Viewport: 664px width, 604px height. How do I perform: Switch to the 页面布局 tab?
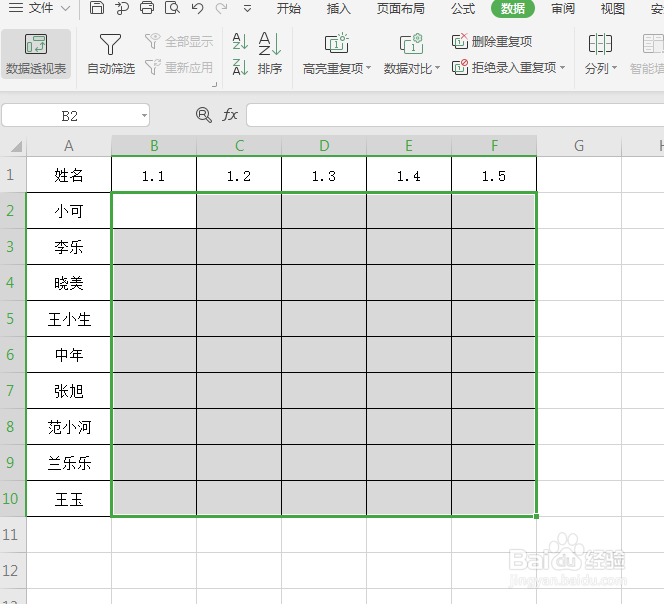pos(401,8)
